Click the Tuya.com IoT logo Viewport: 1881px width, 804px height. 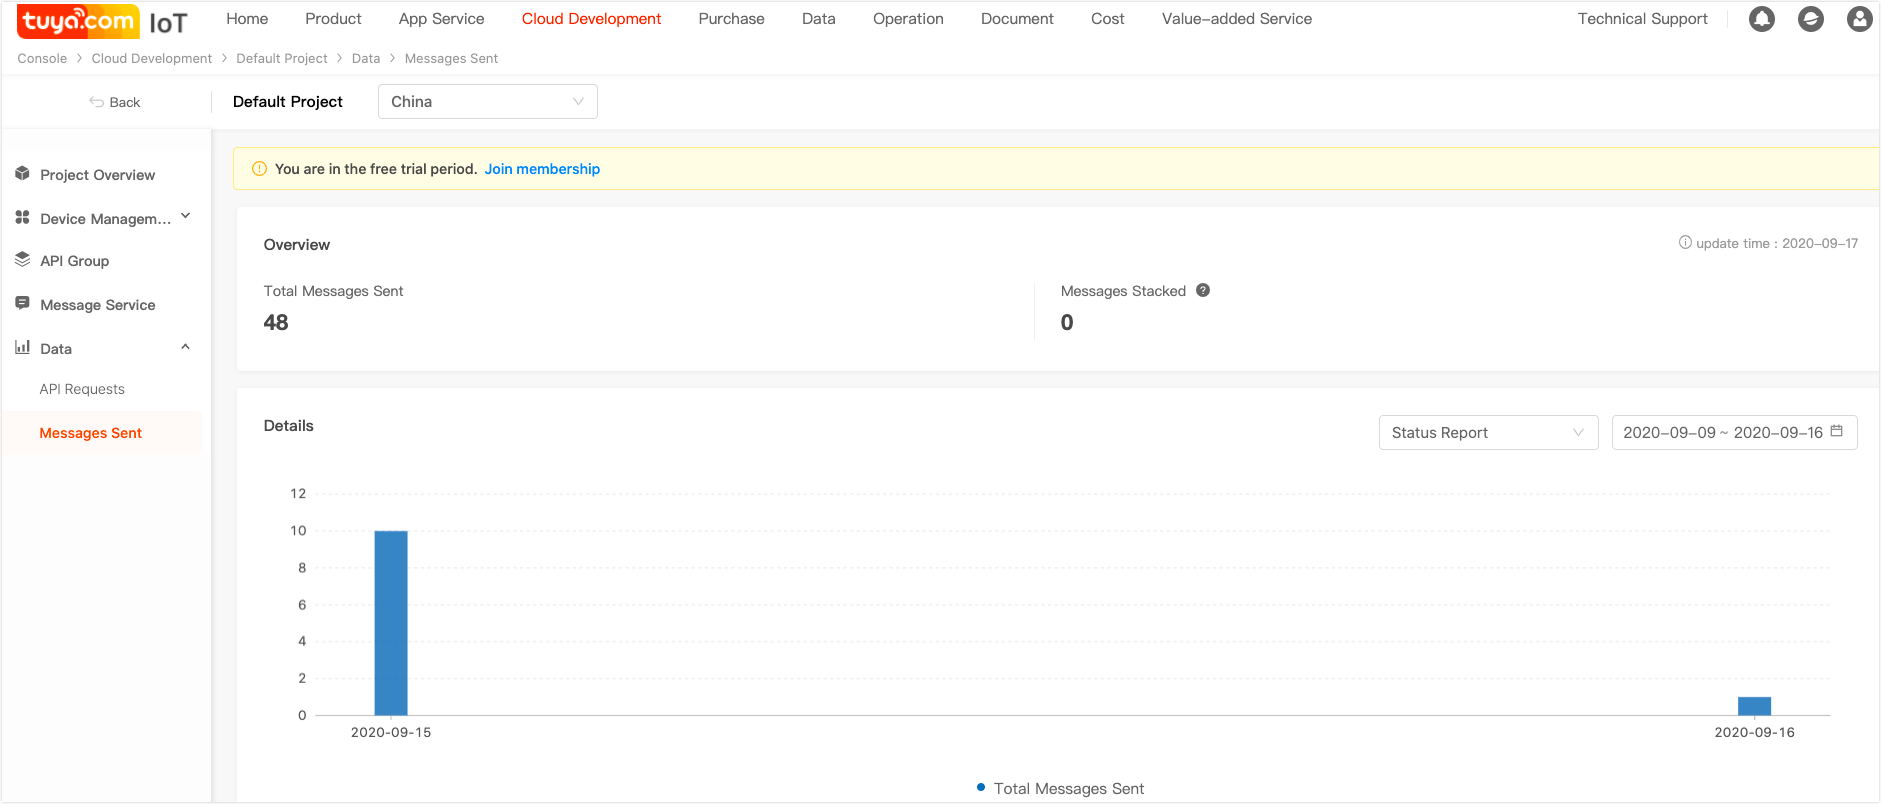102,21
